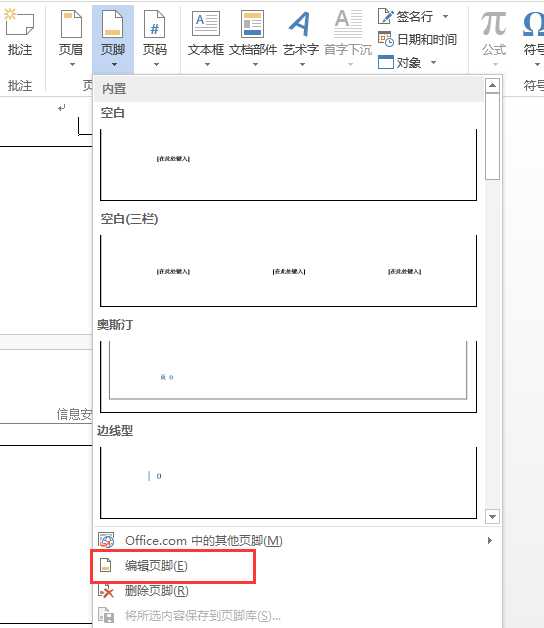544x628 pixels.
Task: Expand the 公式 dropdown arrow
Action: [495, 64]
